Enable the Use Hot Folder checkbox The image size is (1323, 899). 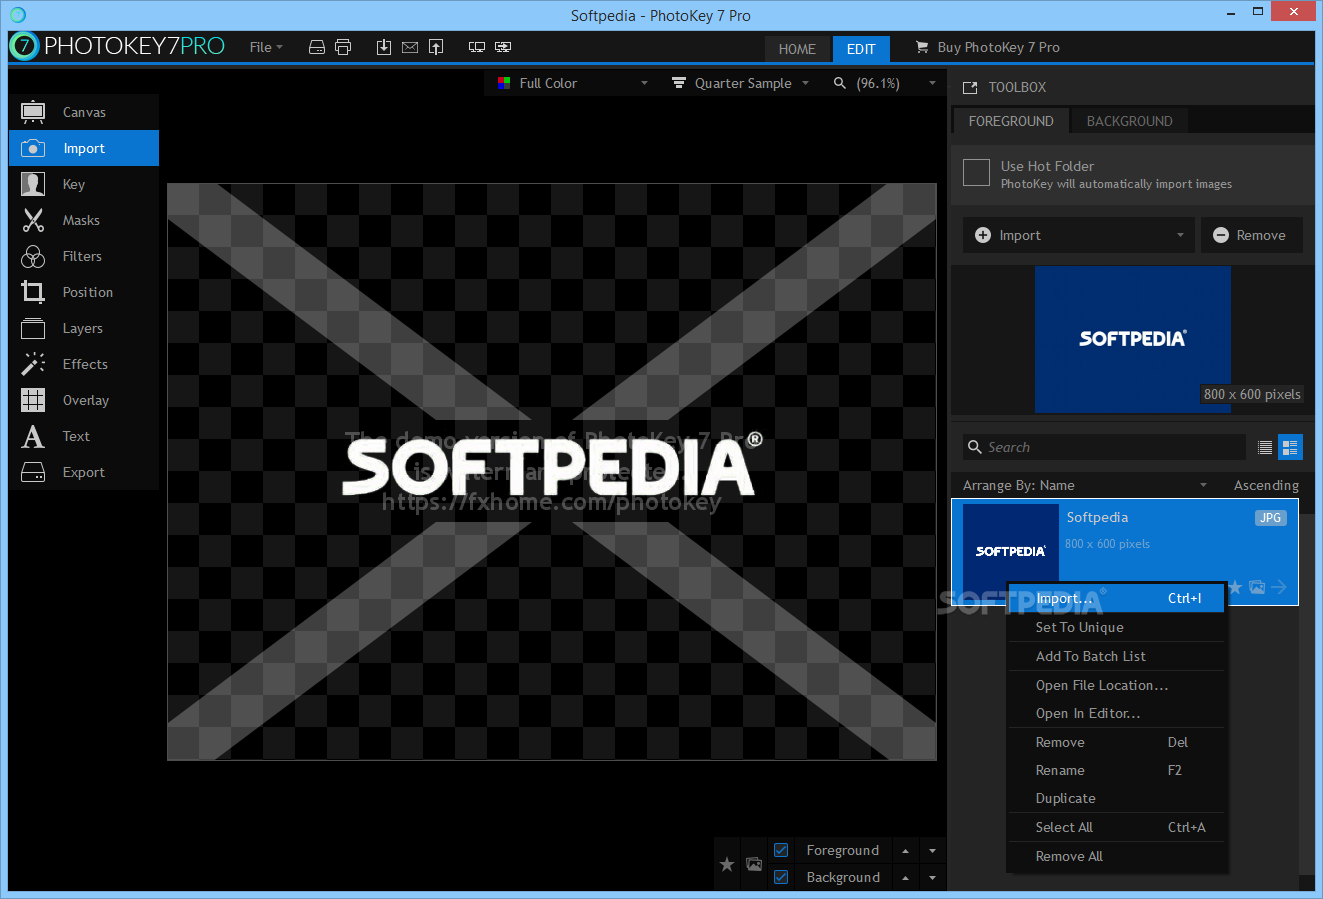coord(976,172)
